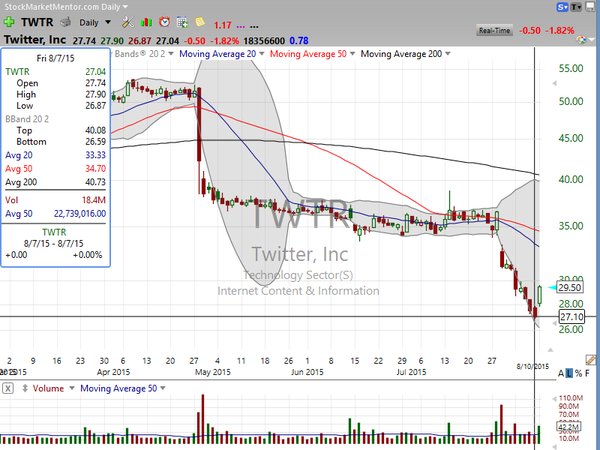Screen dimensions: 600x450
Task: Click the green-red bar chart indicator icon
Action: 146,23
